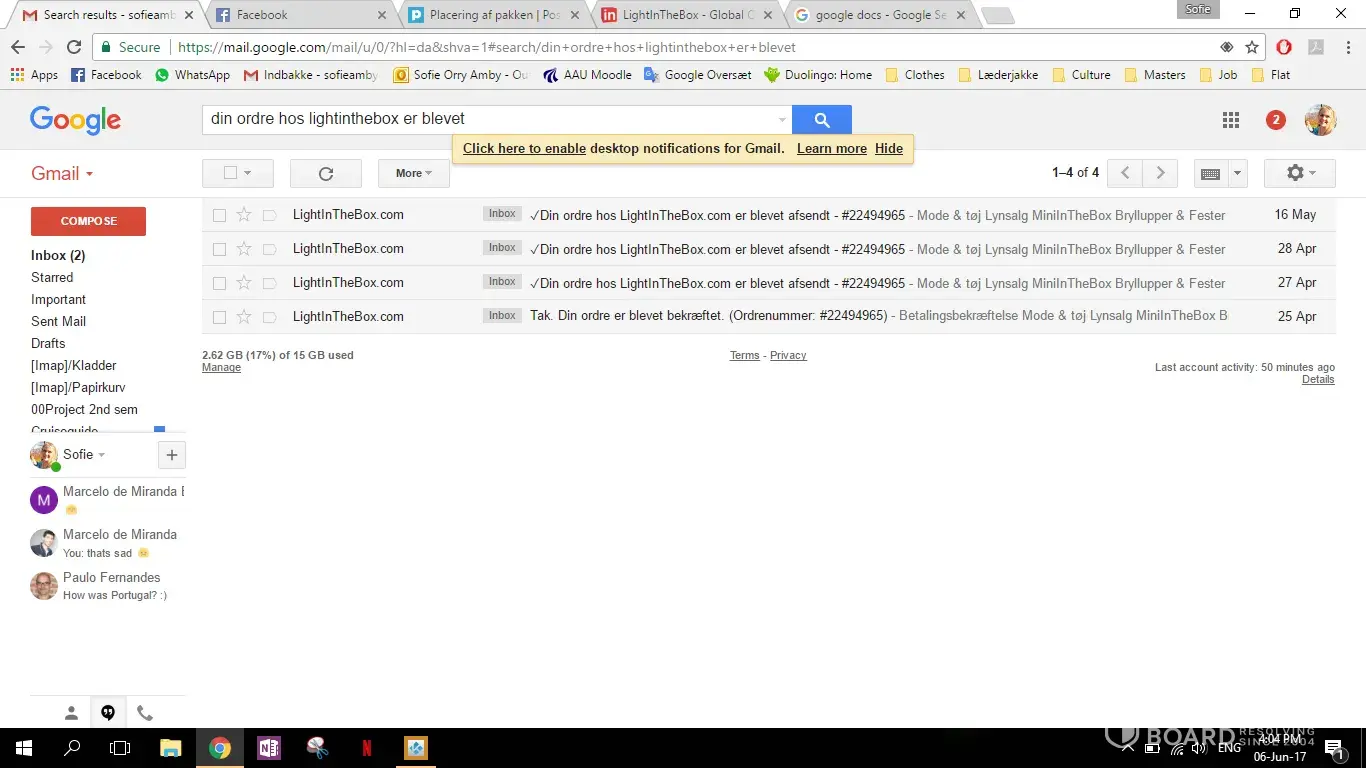
Task: Open the Inbox (2) folder
Action: click(58, 255)
